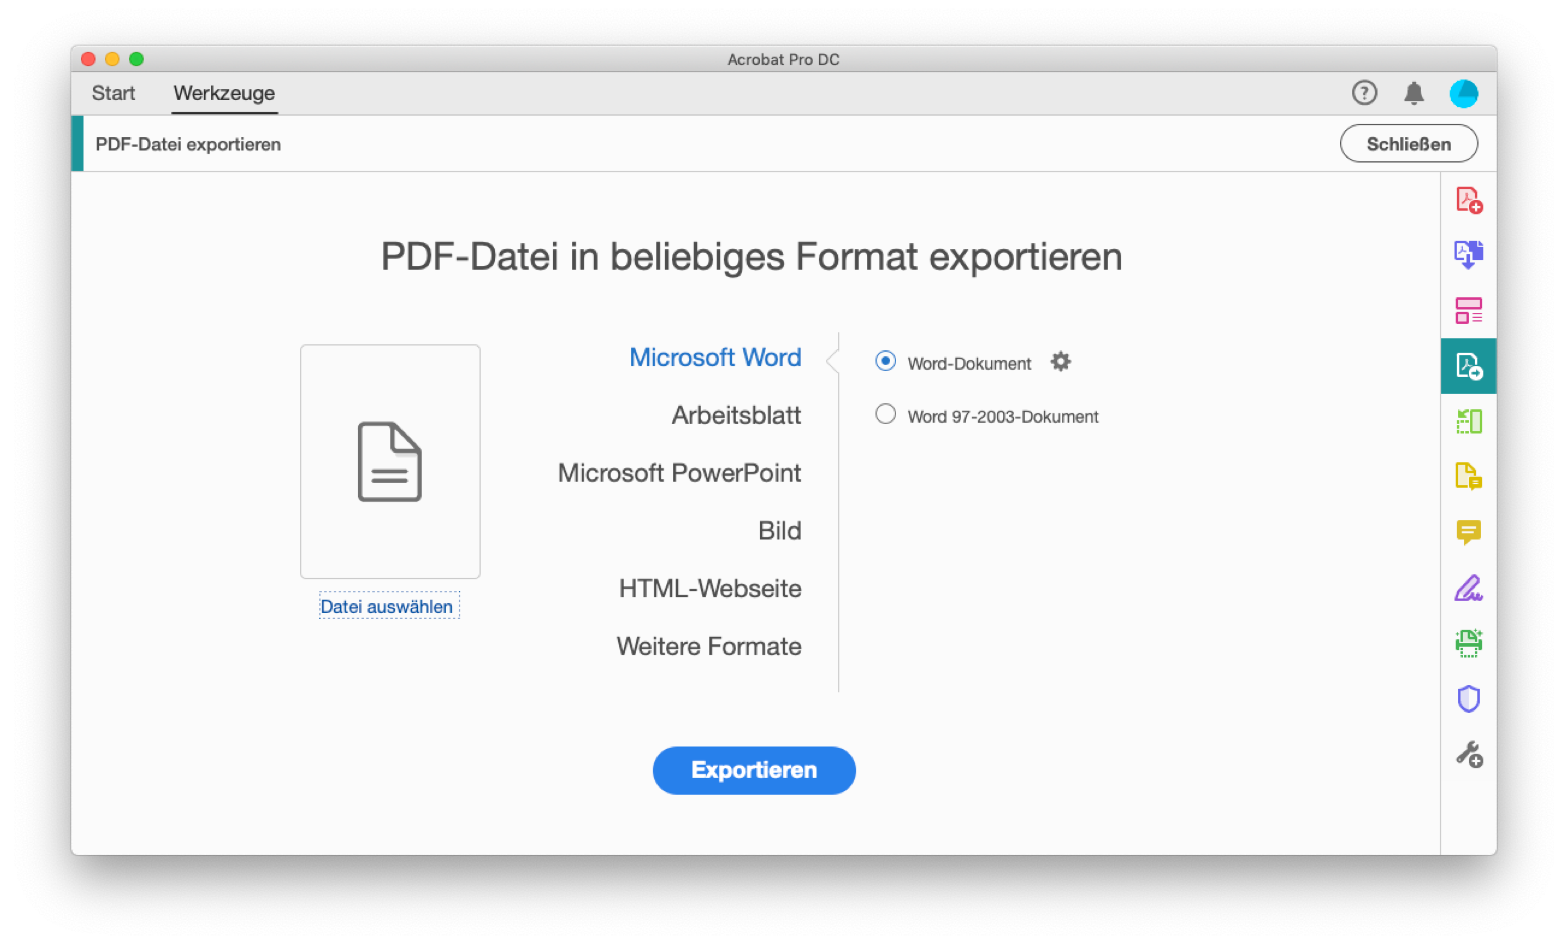Expand the Bild export format options
The image size is (1562, 948).
[x=779, y=531]
